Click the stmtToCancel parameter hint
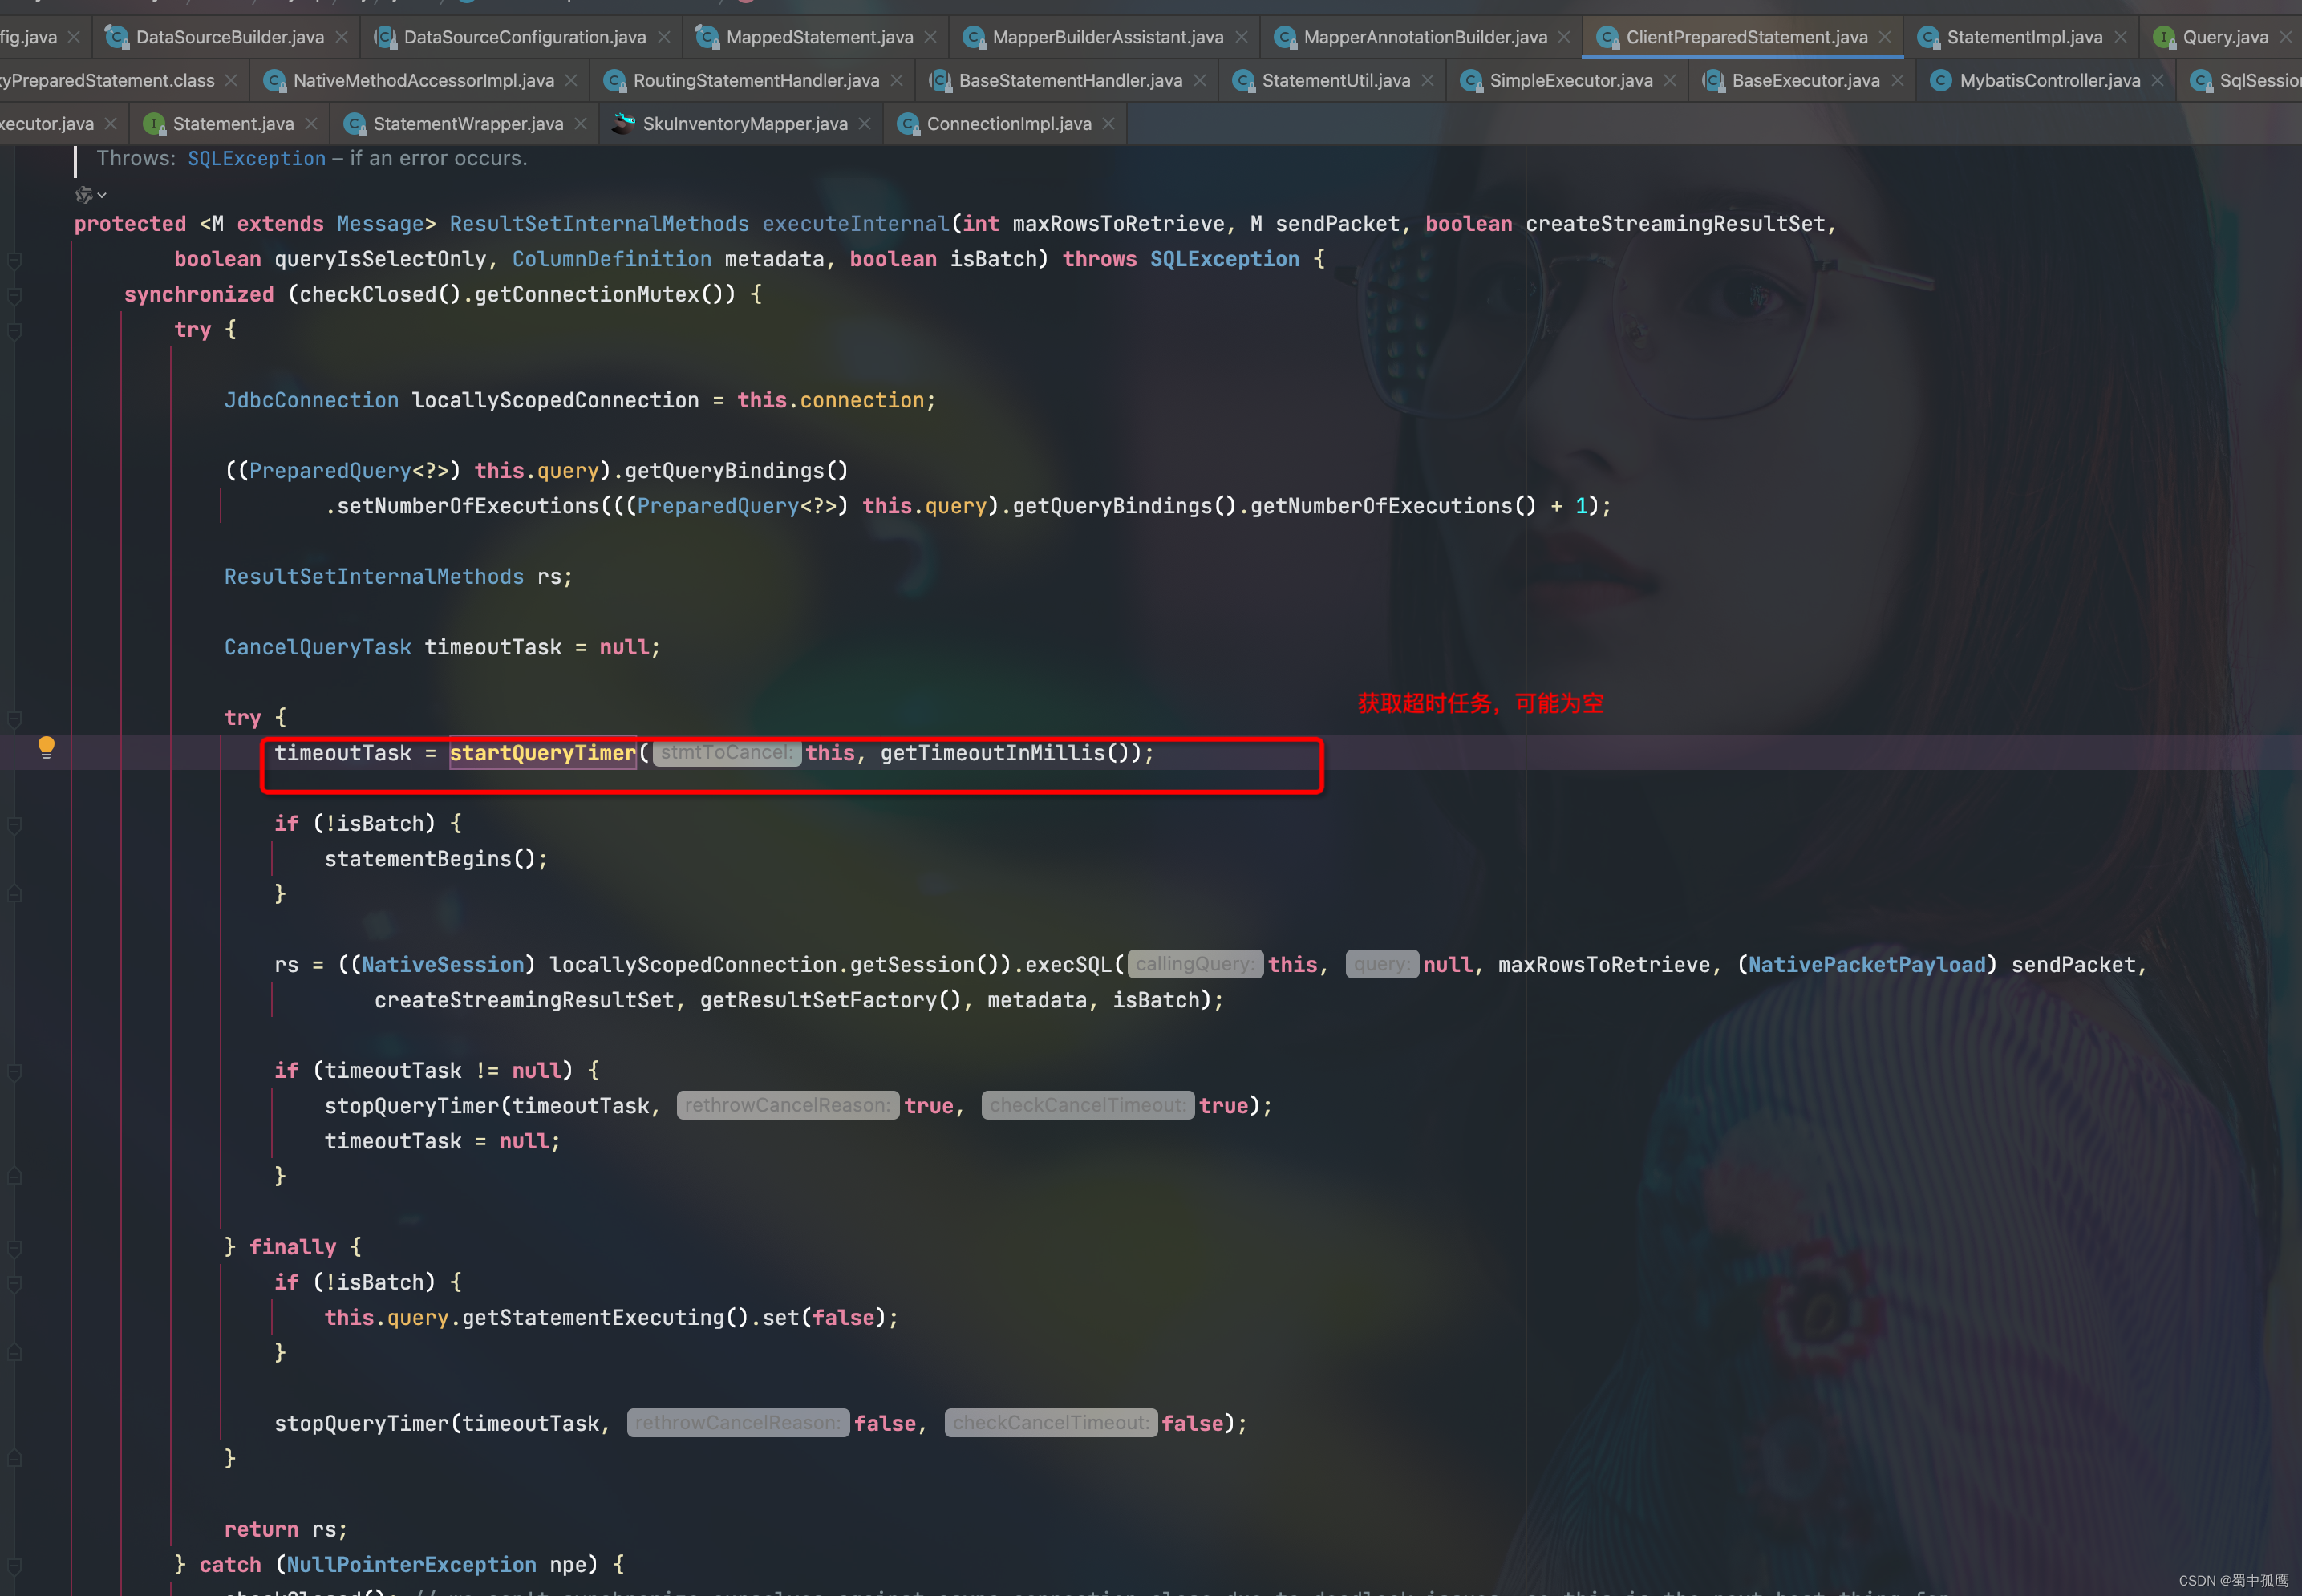 point(726,753)
